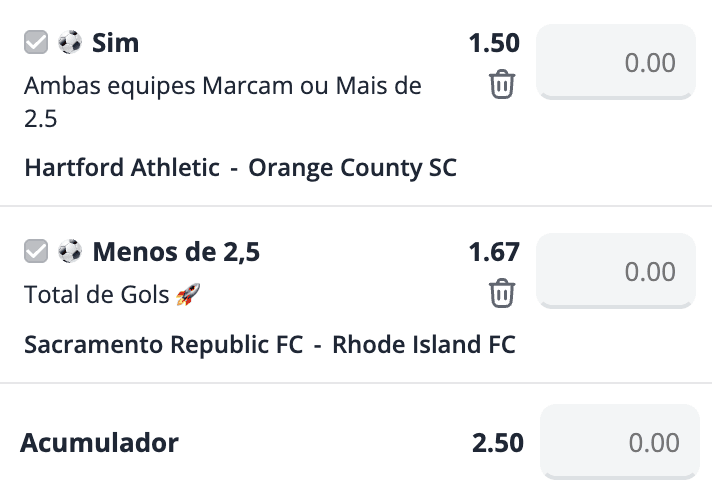Click the Acumulador 2.50 combined odds
The width and height of the screenshot is (712, 490).
pos(498,443)
